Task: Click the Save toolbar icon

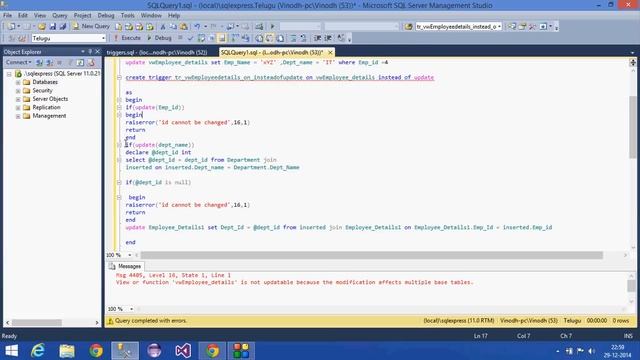Action: tap(53, 27)
